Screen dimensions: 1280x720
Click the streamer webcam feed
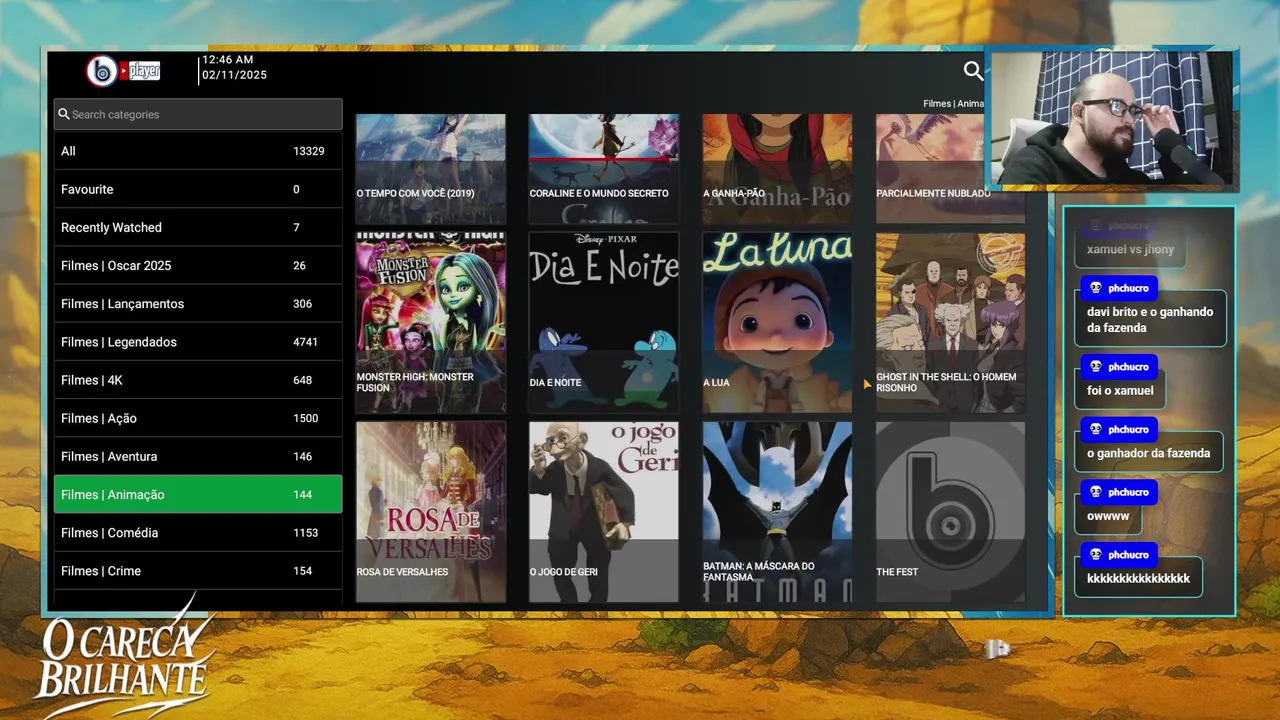(1112, 118)
